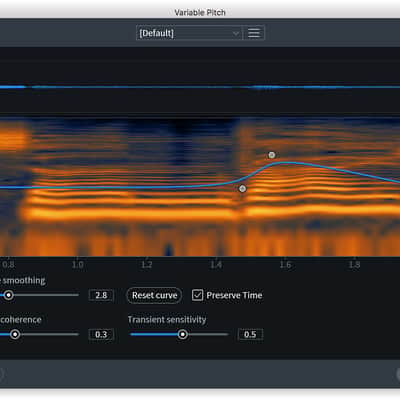The image size is (400, 400).
Task: Click the 1.2 time ruler label
Action: [147, 265]
